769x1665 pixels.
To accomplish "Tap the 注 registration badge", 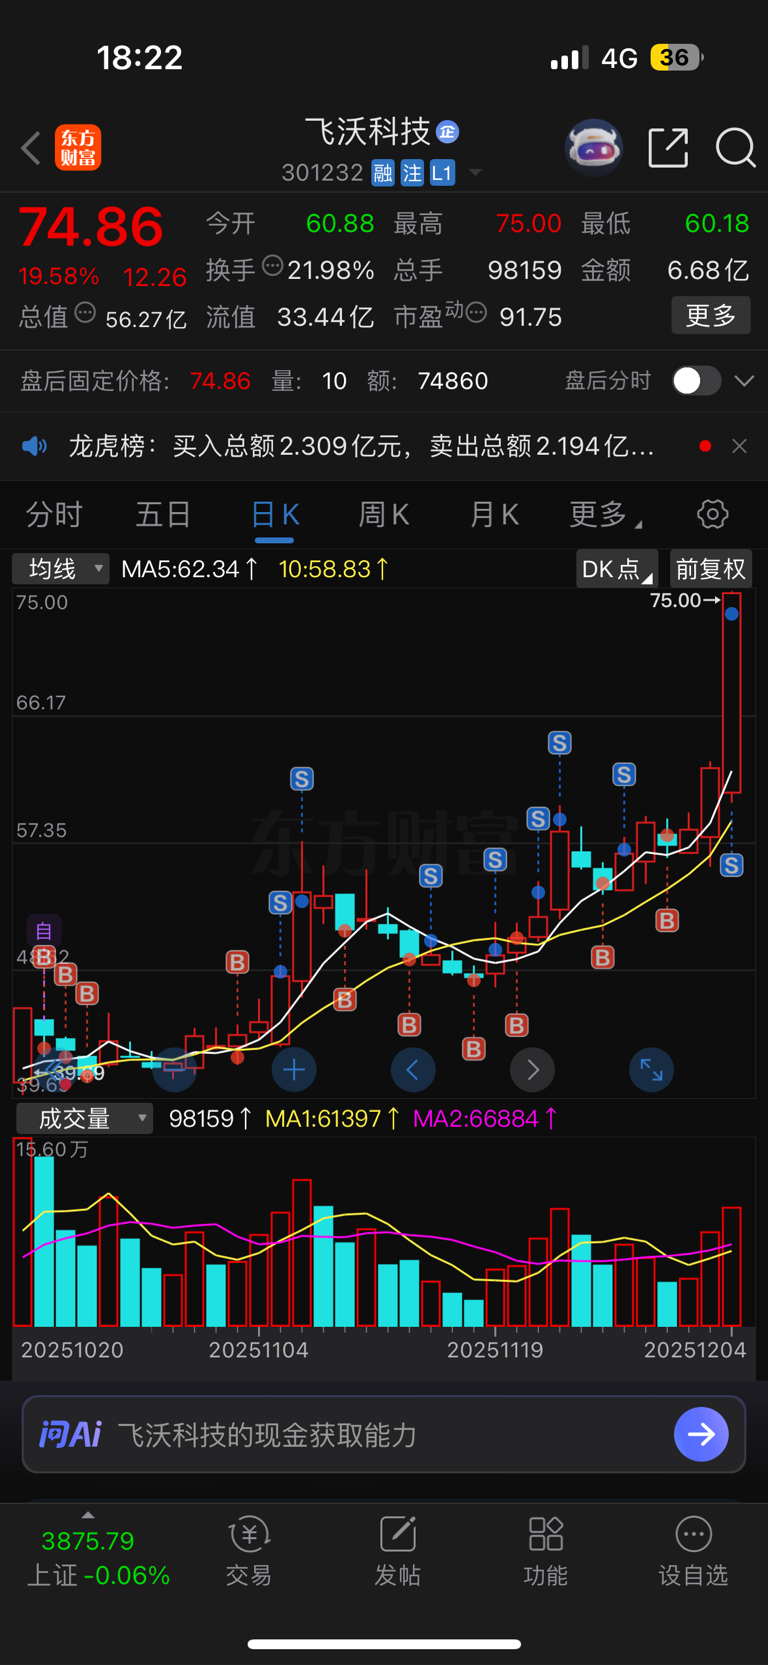I will (412, 173).
